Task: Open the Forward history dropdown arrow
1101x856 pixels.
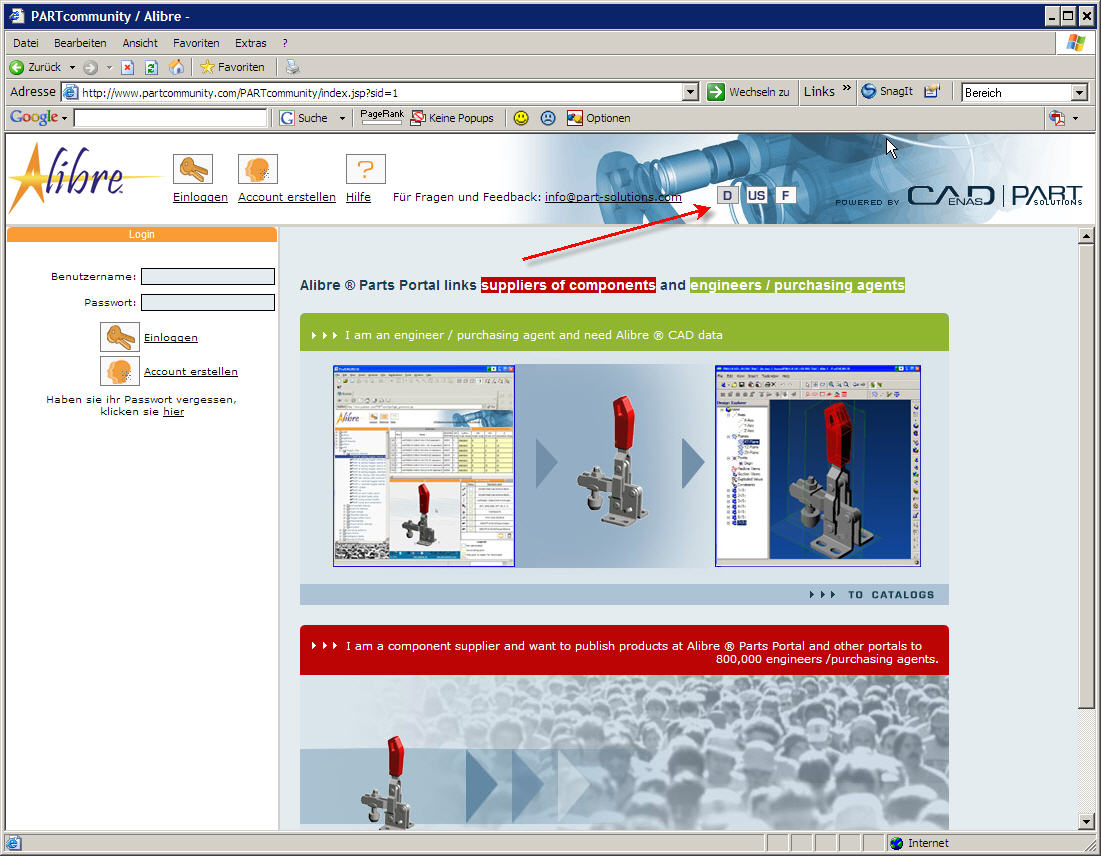Action: coord(109,67)
